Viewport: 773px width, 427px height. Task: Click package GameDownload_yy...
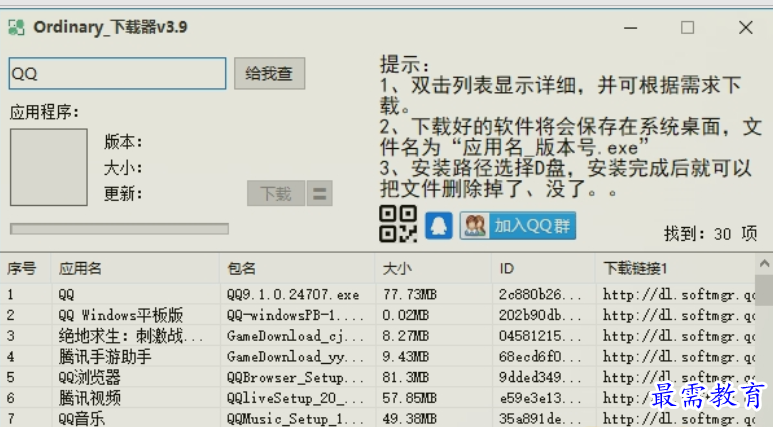coord(295,357)
